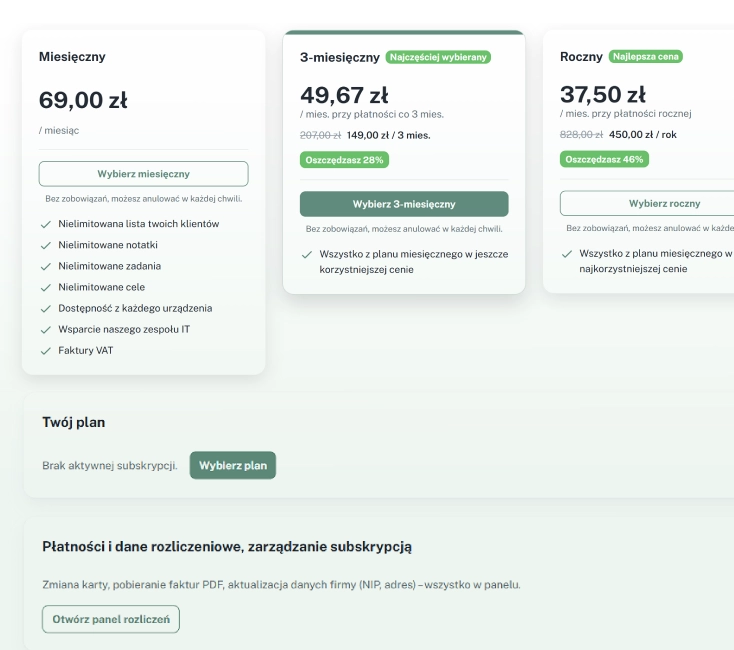Click the 'Najlepsza cena' badge
The height and width of the screenshot is (650, 734).
click(646, 57)
